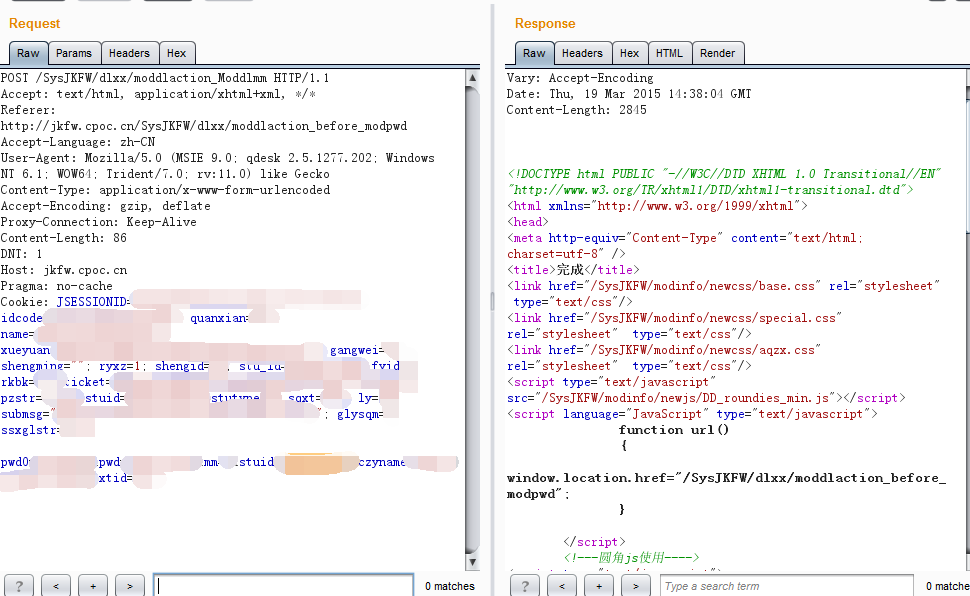Switch to the Request Raw tab
This screenshot has height=596, width=970.
tap(28, 53)
